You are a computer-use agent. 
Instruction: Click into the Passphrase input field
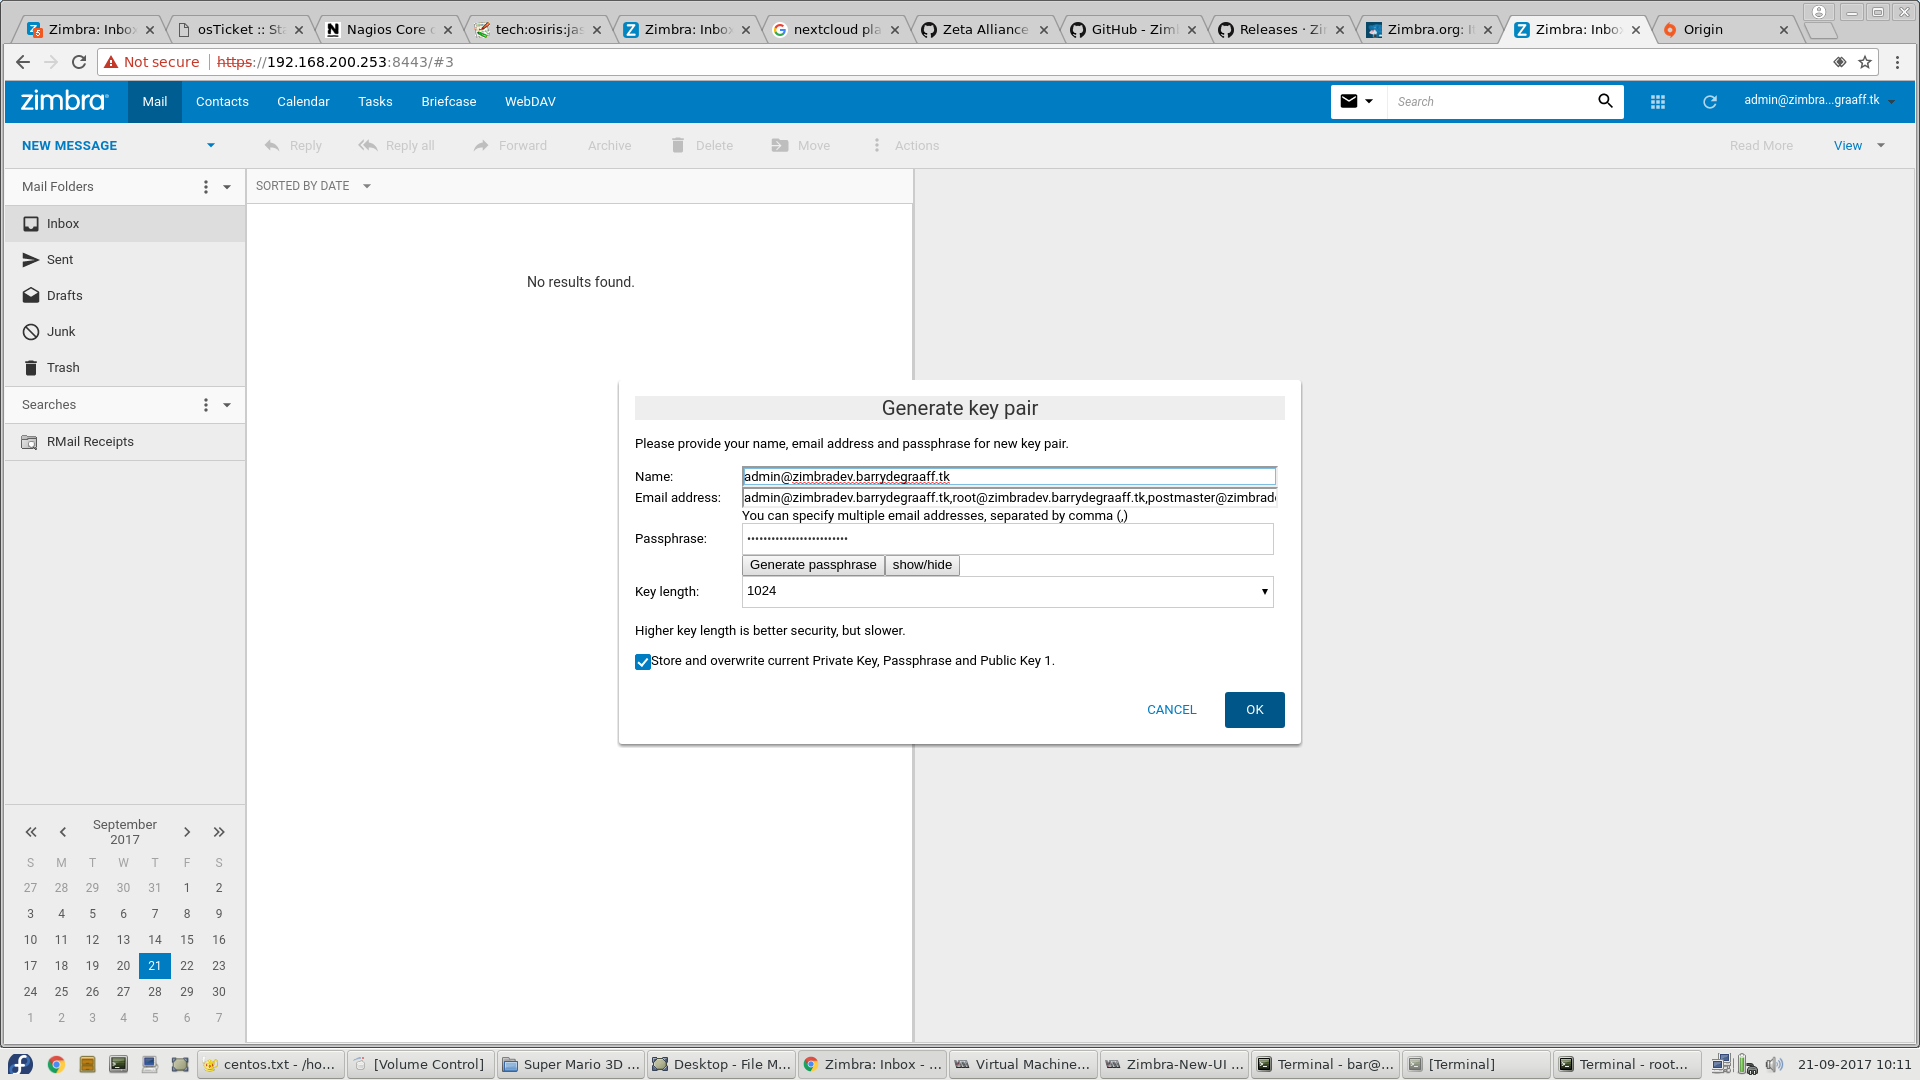pos(1007,539)
